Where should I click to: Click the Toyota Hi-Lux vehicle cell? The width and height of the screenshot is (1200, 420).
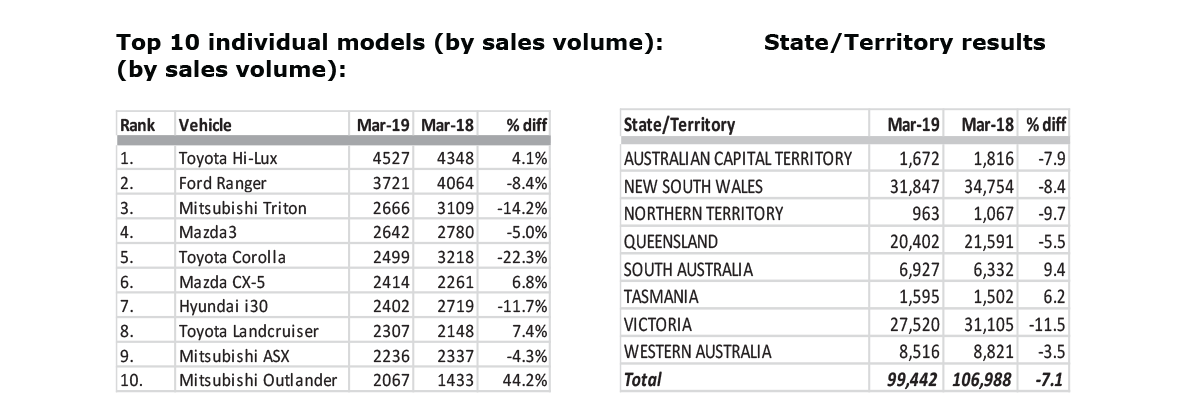coord(216,158)
